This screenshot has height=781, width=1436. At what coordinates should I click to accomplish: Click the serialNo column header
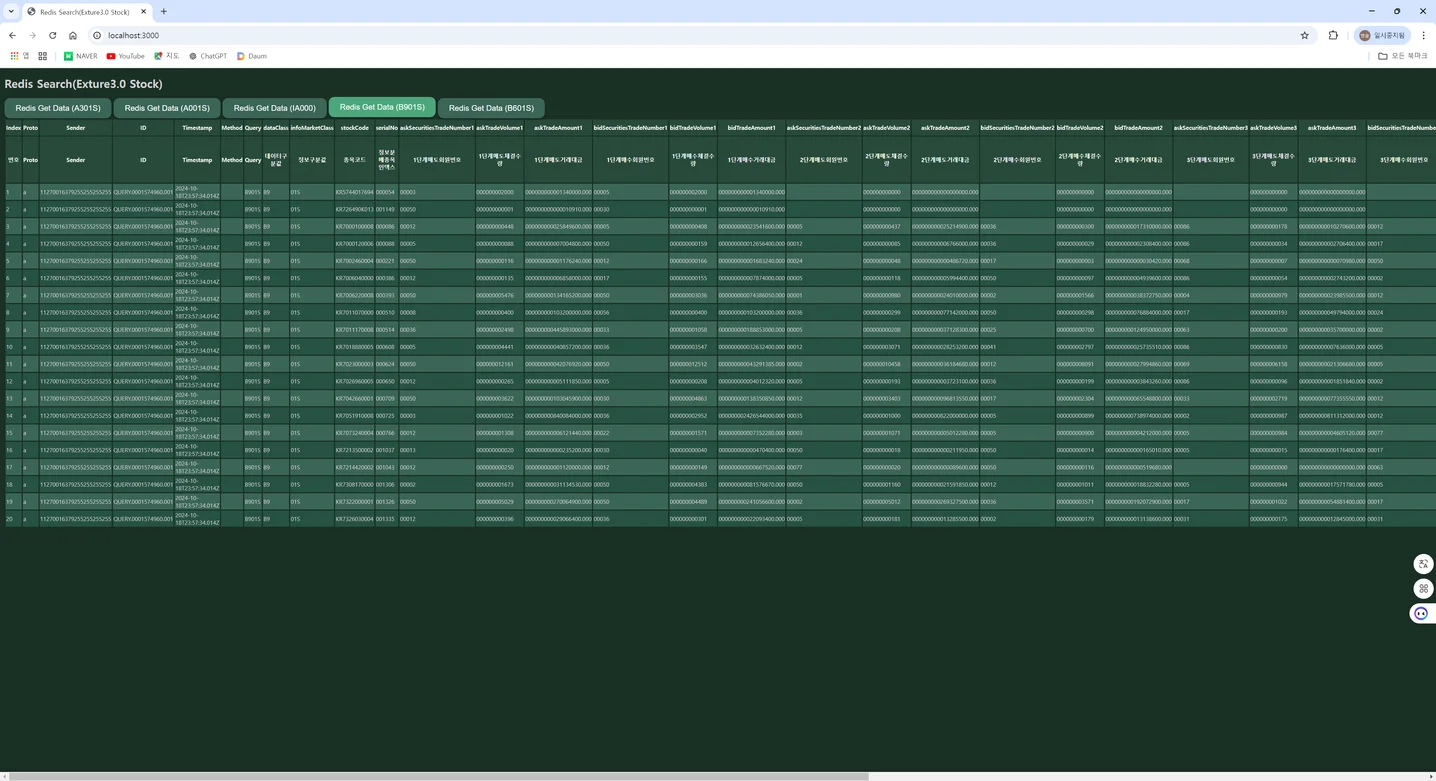[387, 128]
